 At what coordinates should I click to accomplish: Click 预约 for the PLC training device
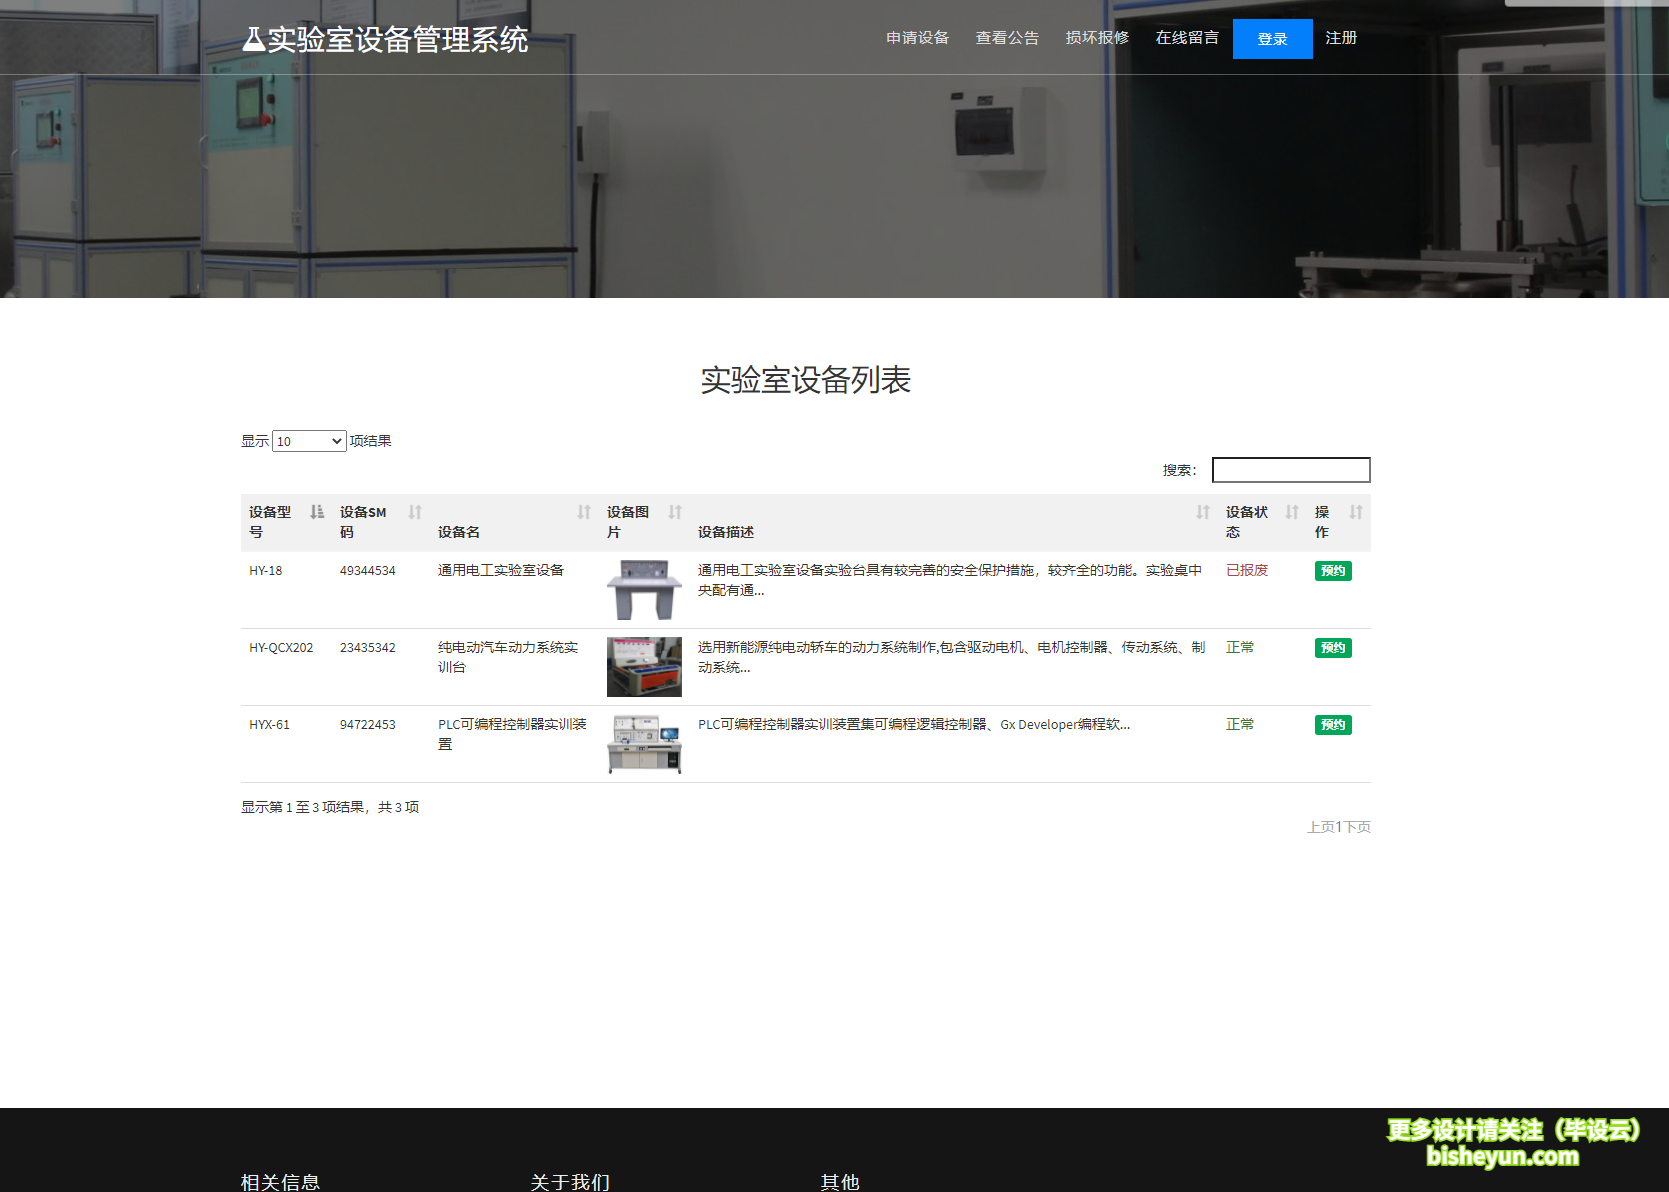(1333, 724)
